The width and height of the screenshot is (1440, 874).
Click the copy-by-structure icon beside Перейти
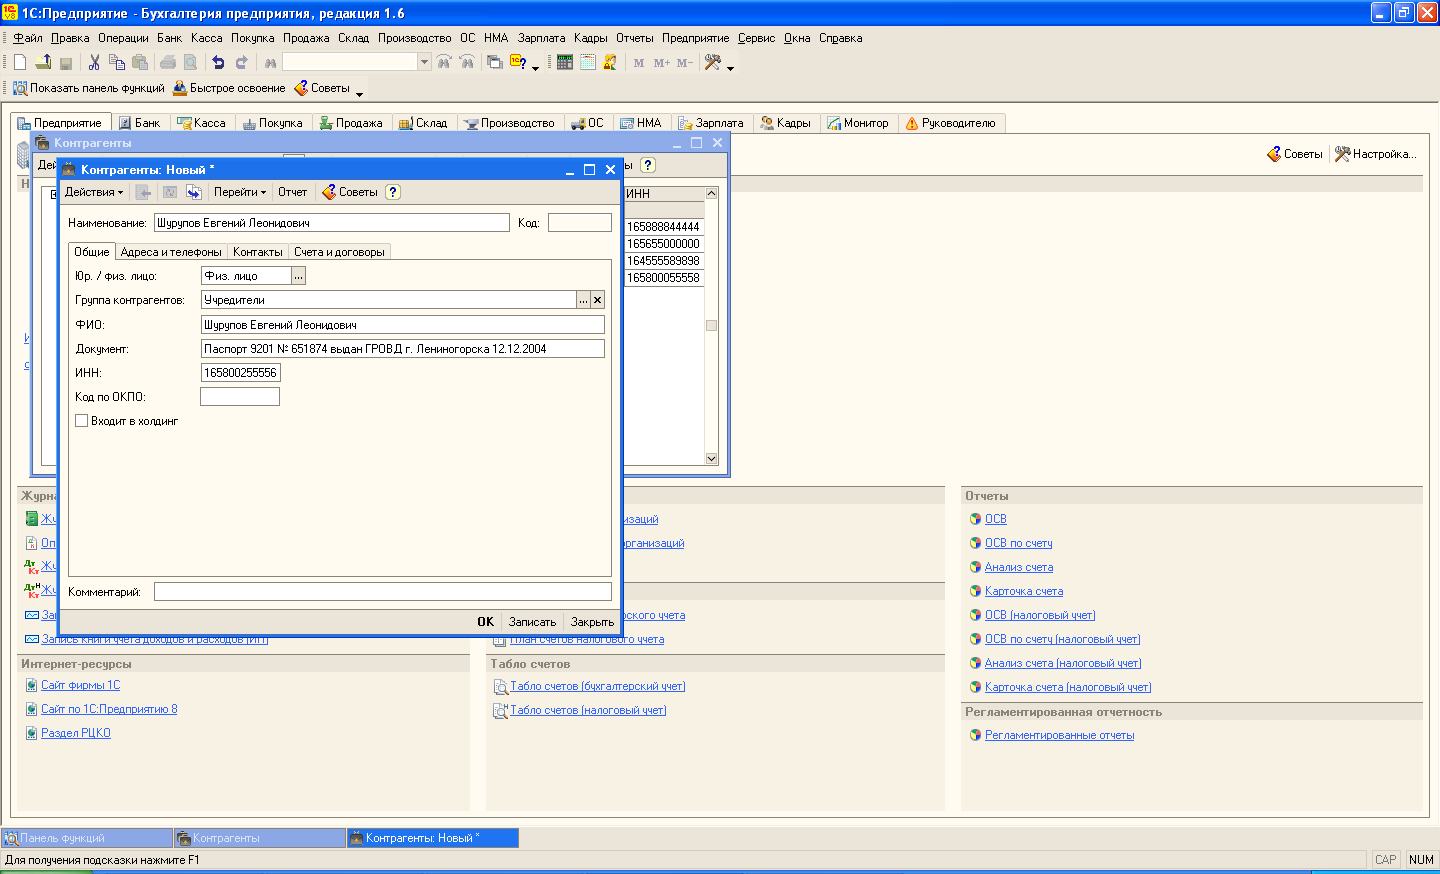[x=194, y=192]
